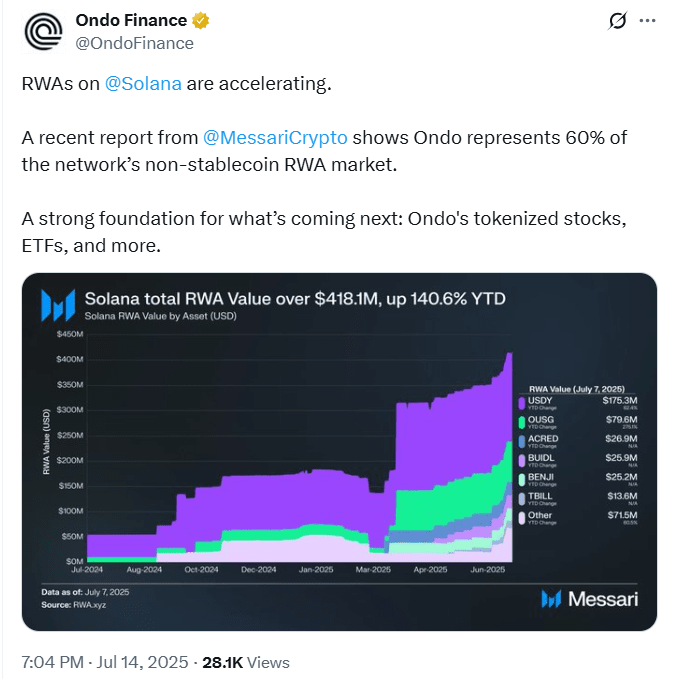Click the @OndoFinance handle

click(x=135, y=43)
